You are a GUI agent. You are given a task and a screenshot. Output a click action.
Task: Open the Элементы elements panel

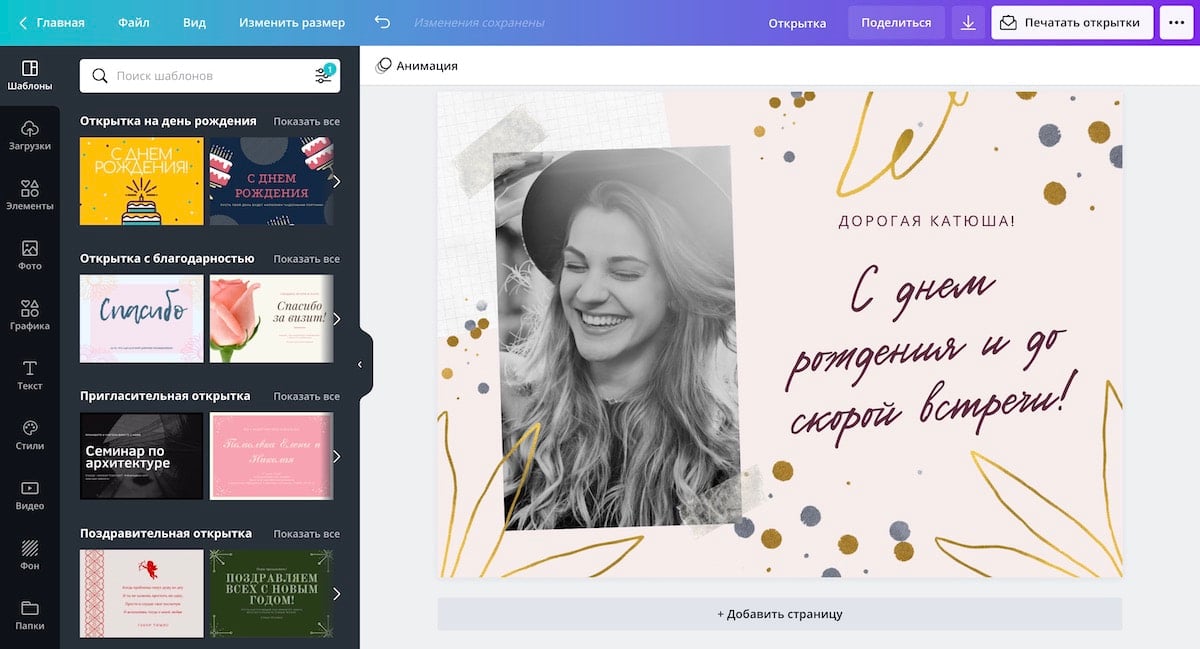pos(29,195)
